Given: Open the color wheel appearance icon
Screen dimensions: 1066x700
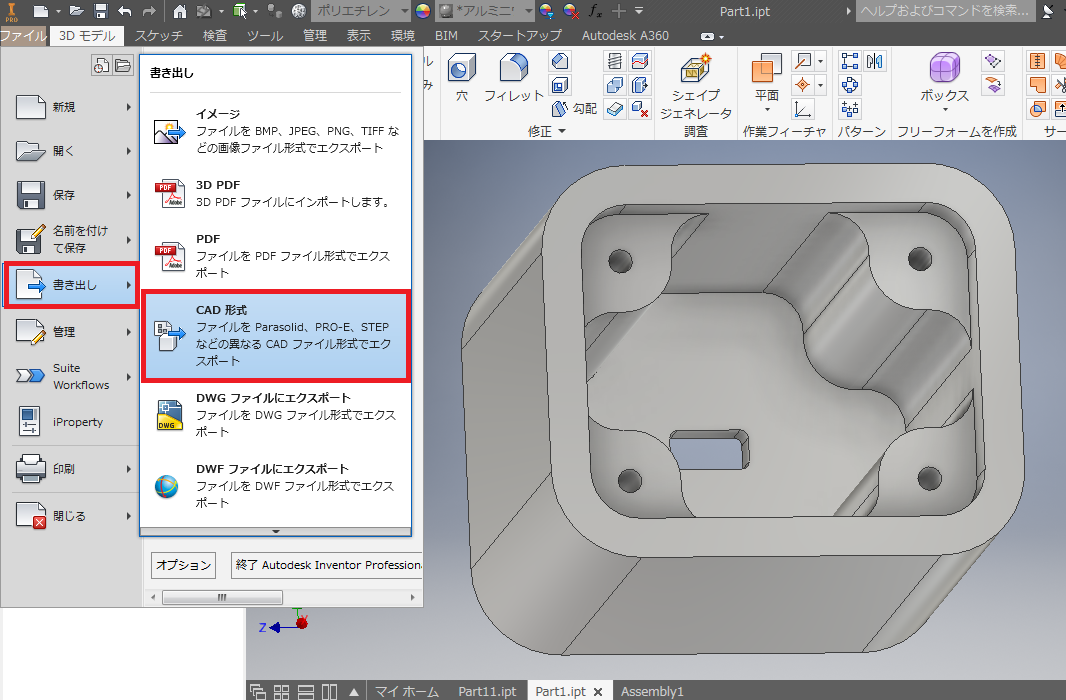Looking at the screenshot, I should (423, 11).
